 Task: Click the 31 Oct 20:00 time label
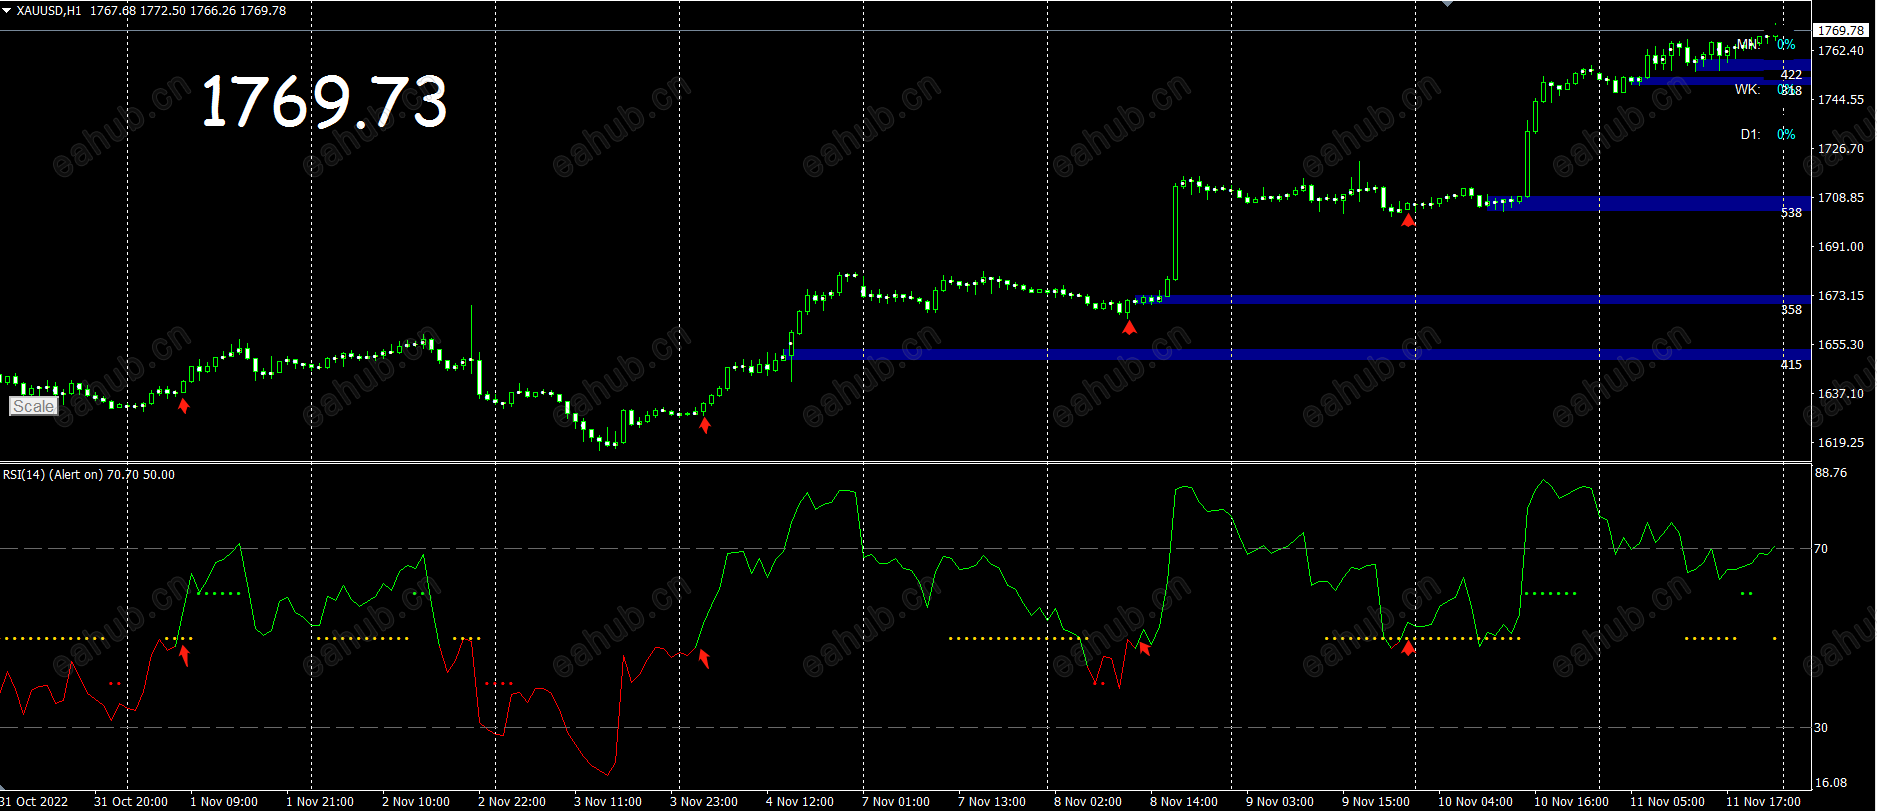pos(131,802)
